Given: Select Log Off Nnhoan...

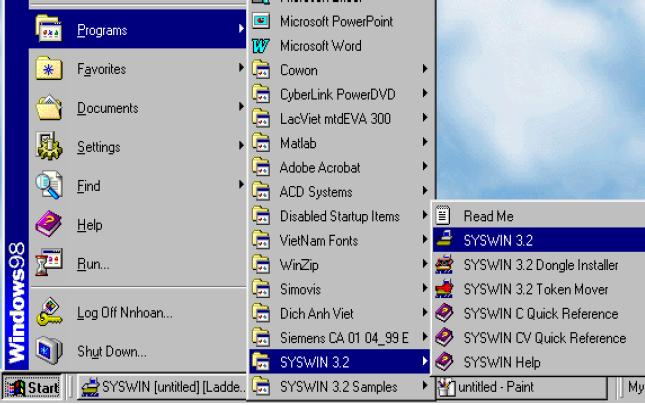Looking at the screenshot, I should [x=138, y=312].
